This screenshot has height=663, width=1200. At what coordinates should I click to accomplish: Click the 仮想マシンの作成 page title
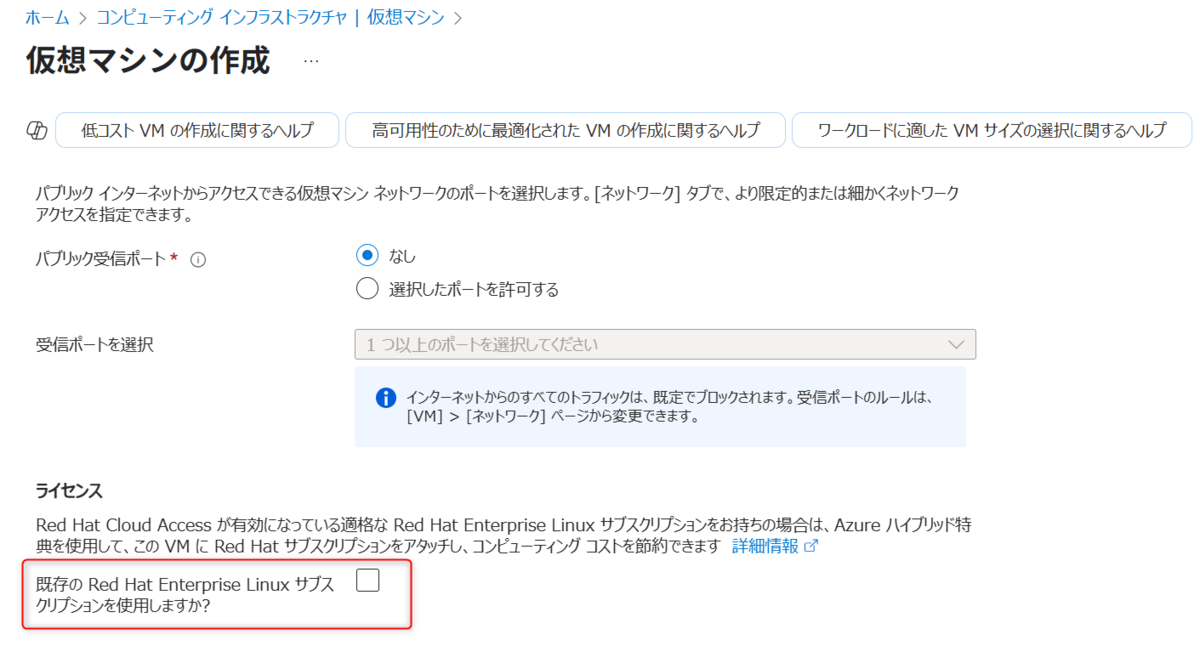(148, 61)
